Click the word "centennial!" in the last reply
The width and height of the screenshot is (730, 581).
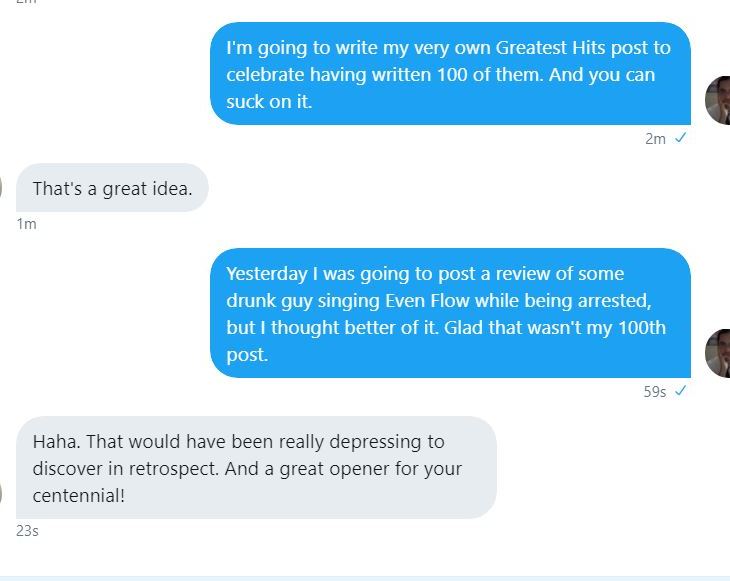(x=79, y=495)
